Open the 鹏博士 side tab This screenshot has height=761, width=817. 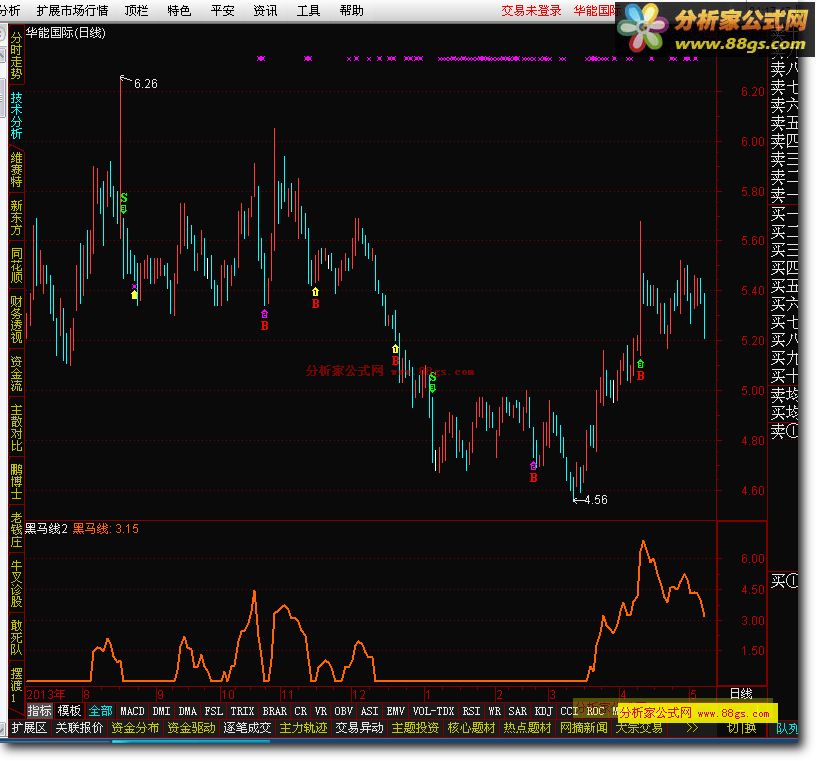[x=16, y=482]
